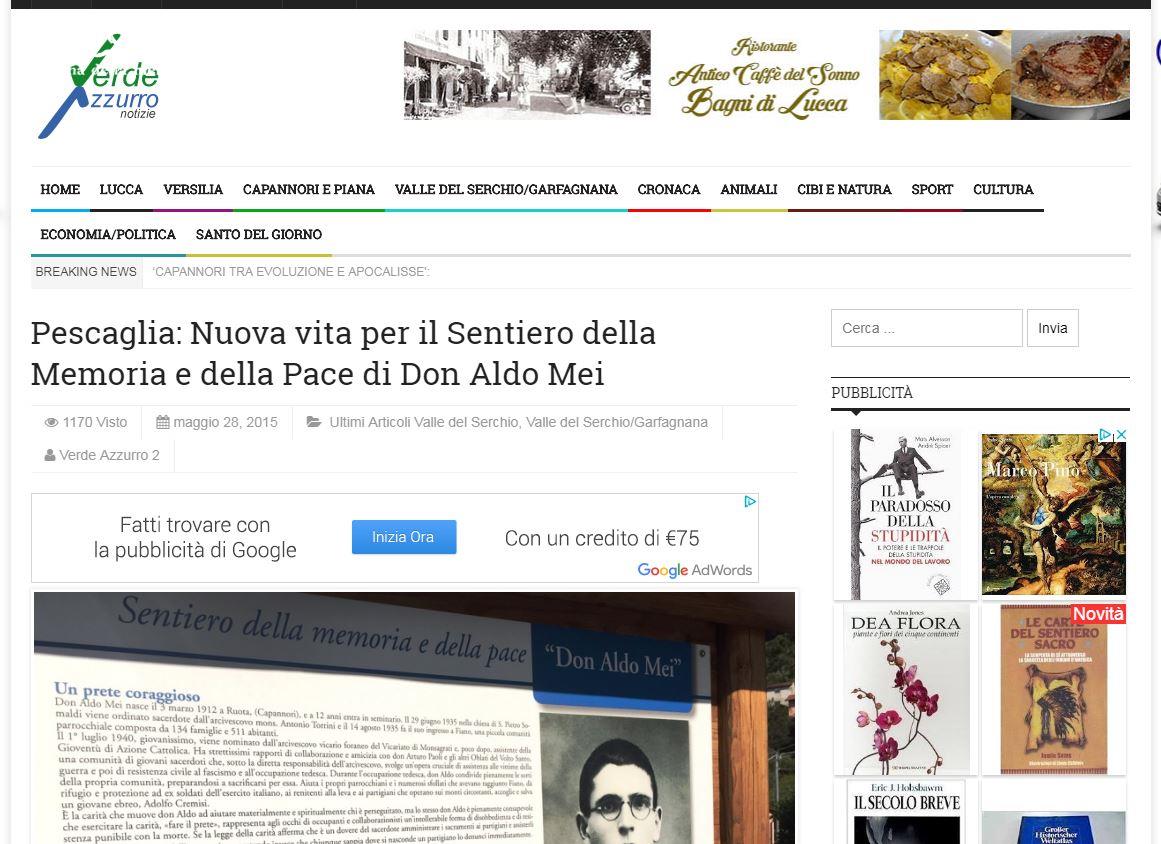Viewport: 1161px width, 844px height.
Task: Click the eye icon beside 1170 Visto
Action: 51,422
